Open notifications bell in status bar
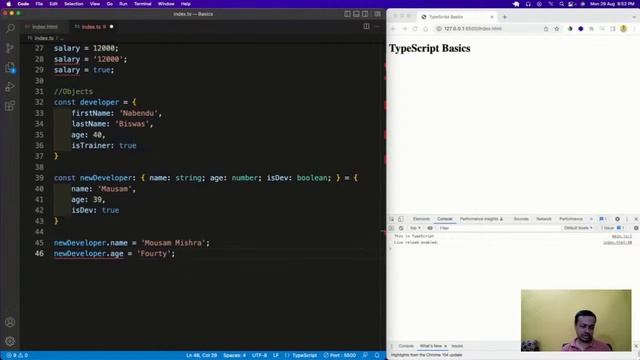The image size is (640, 360). click(377, 356)
